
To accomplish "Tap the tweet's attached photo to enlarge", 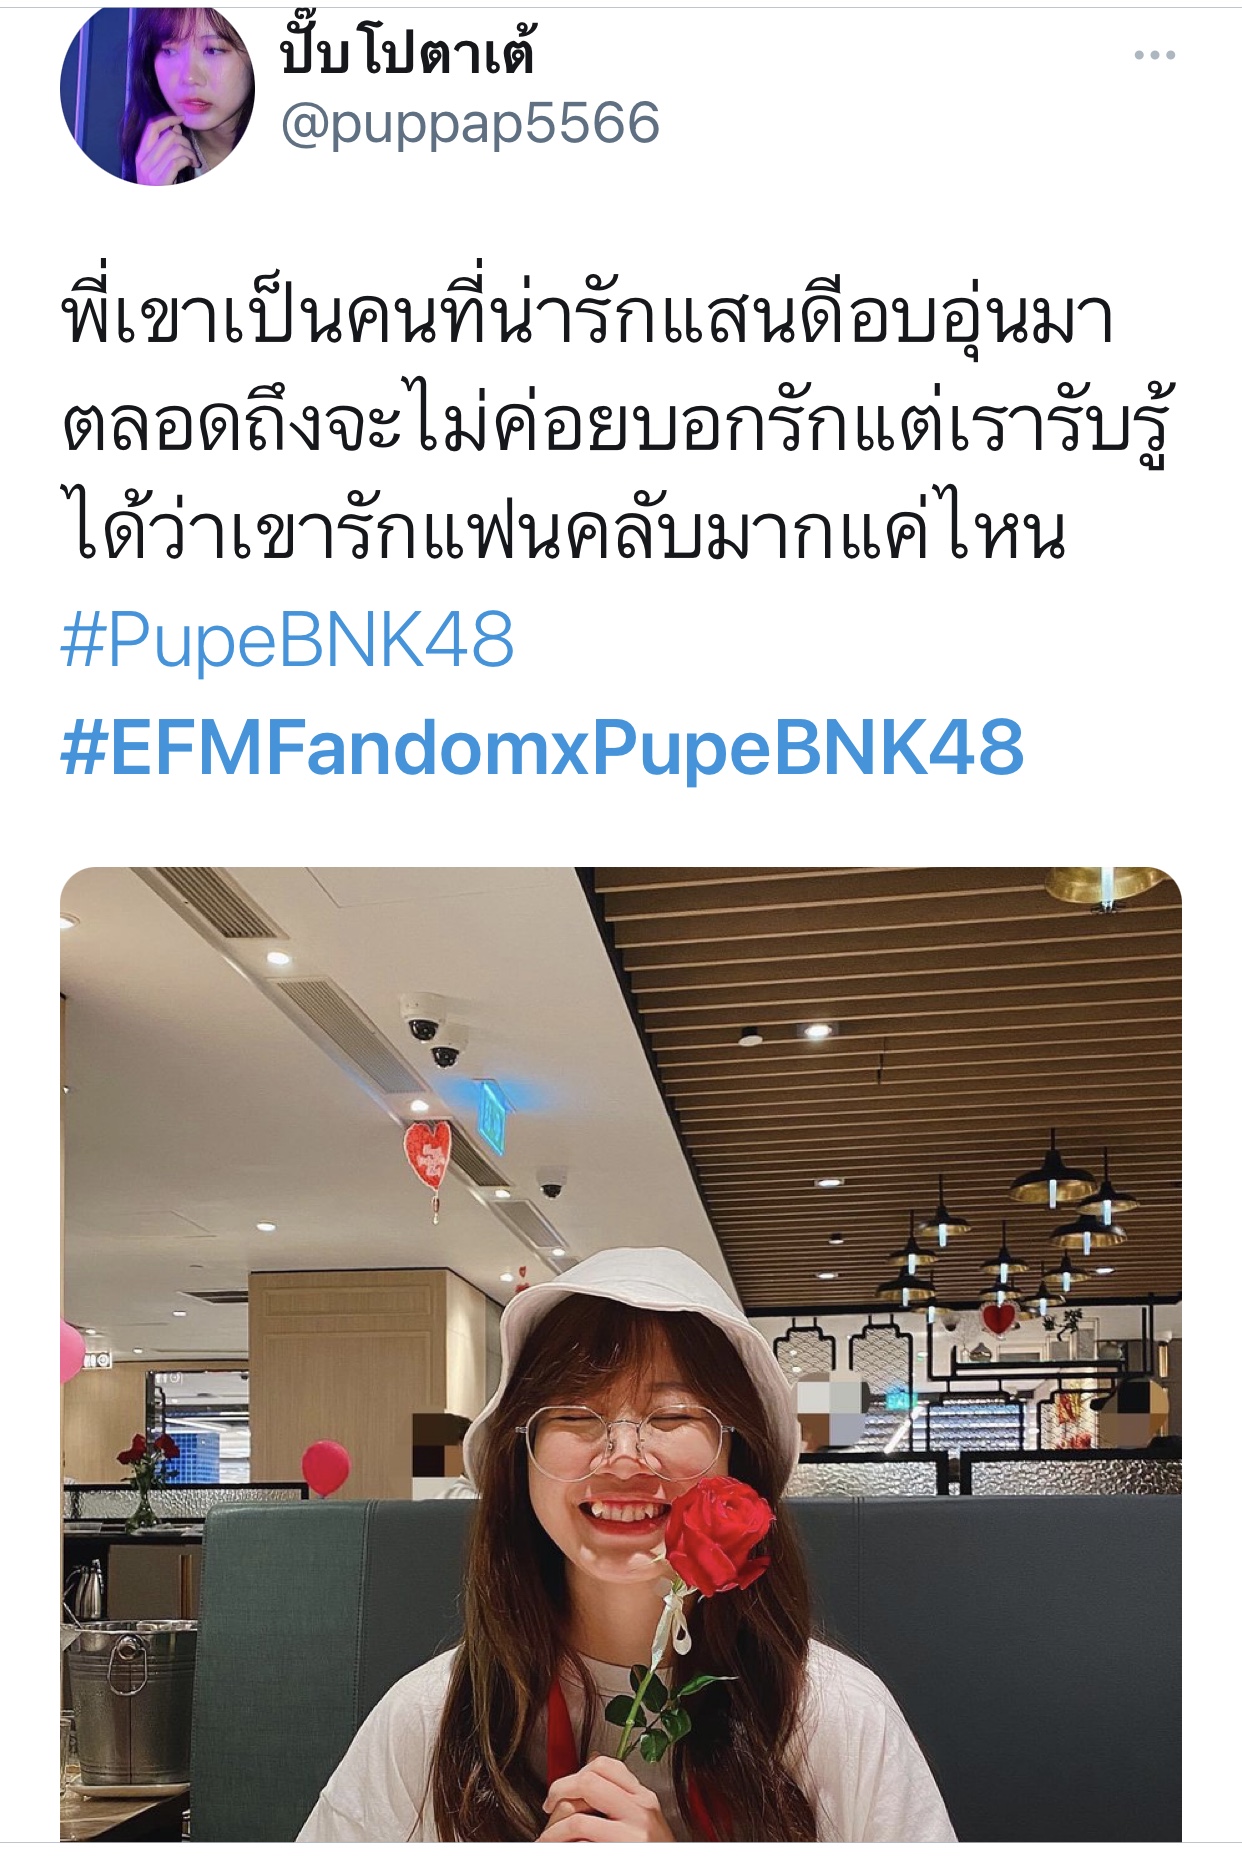I will coord(621,1354).
